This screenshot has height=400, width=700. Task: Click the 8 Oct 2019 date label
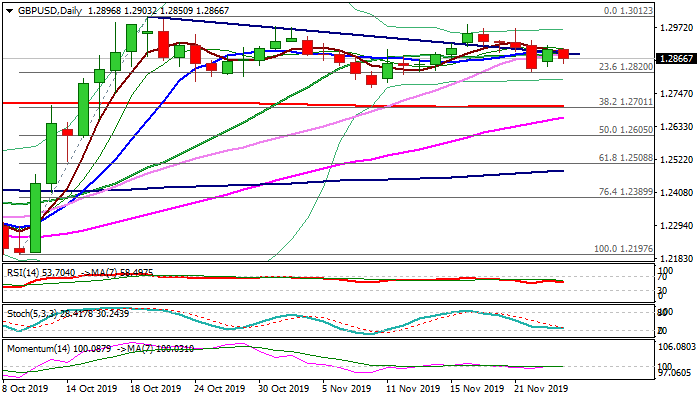pos(25,388)
